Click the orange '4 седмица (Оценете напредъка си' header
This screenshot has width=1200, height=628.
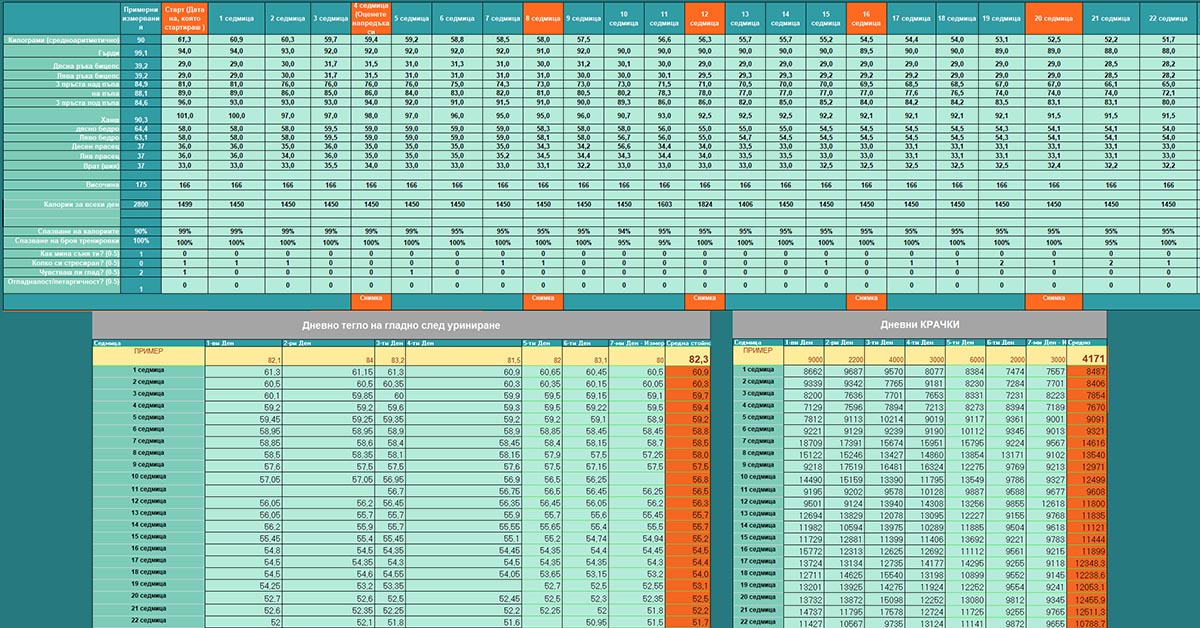(371, 18)
